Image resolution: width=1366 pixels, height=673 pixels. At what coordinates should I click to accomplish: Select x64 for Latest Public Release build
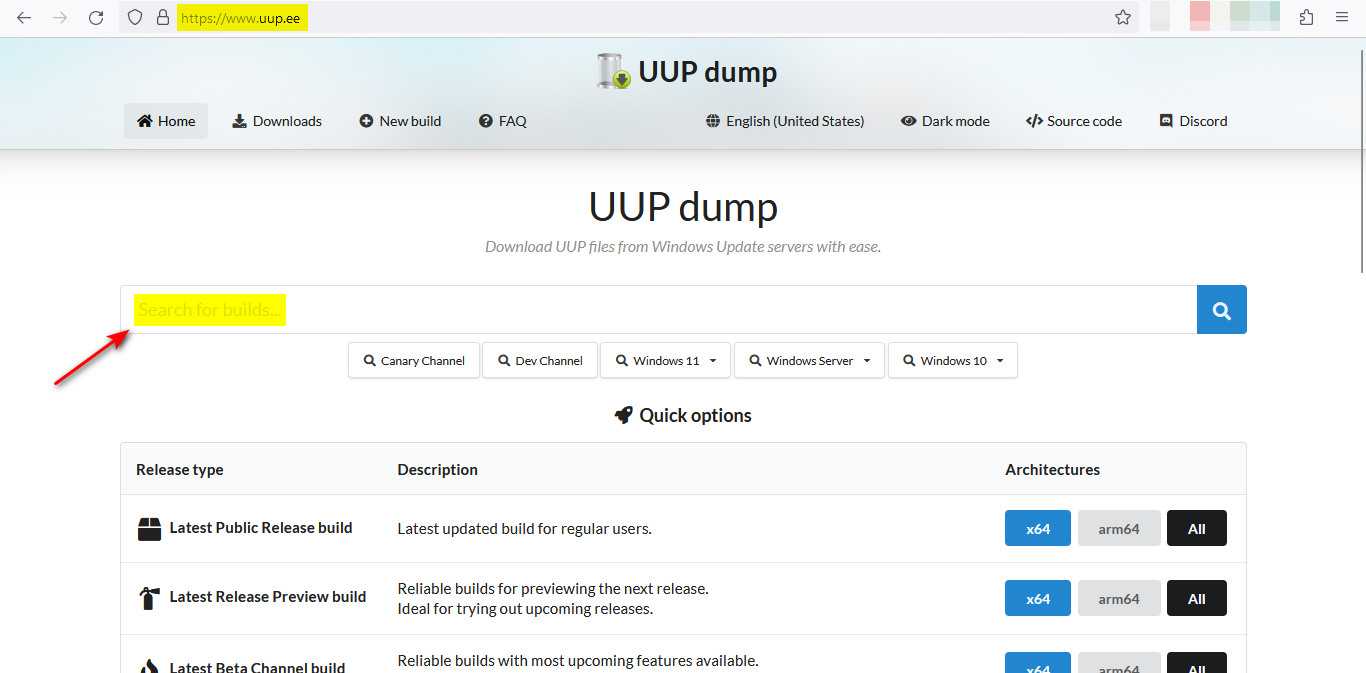(1038, 529)
